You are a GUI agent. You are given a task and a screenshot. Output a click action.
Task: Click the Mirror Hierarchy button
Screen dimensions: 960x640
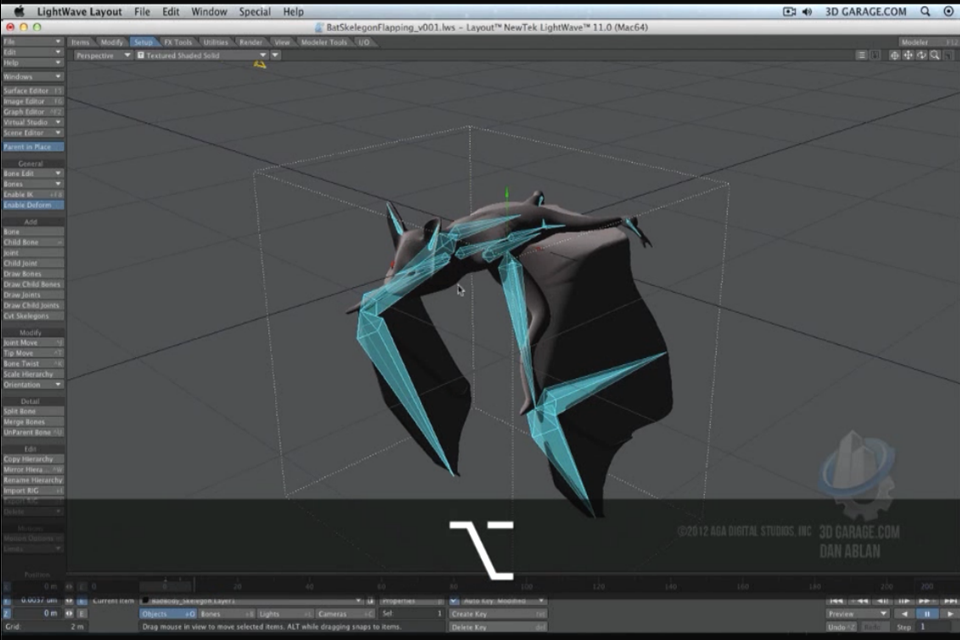click(32, 470)
